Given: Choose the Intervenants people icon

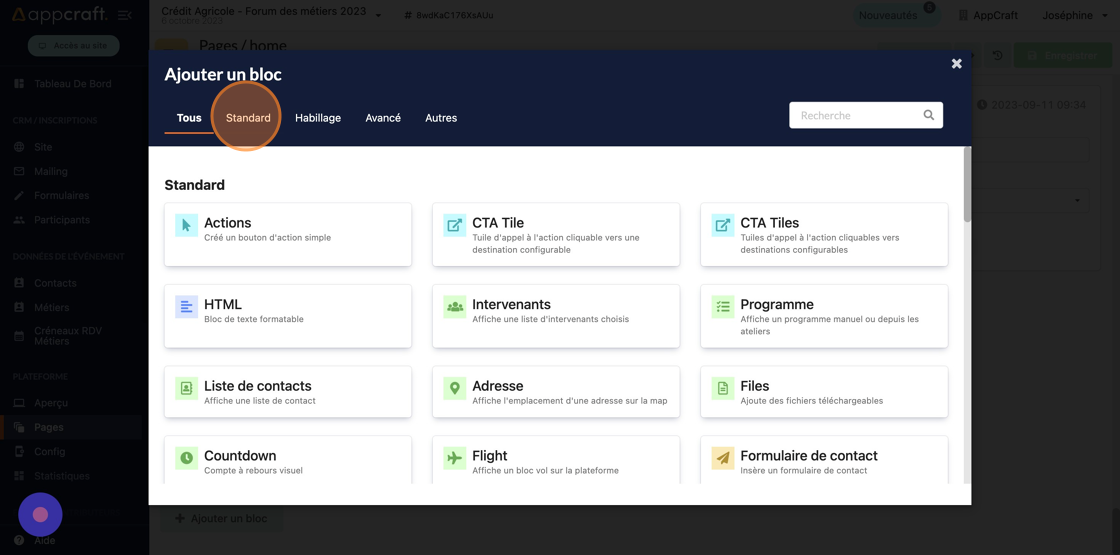Looking at the screenshot, I should [454, 307].
